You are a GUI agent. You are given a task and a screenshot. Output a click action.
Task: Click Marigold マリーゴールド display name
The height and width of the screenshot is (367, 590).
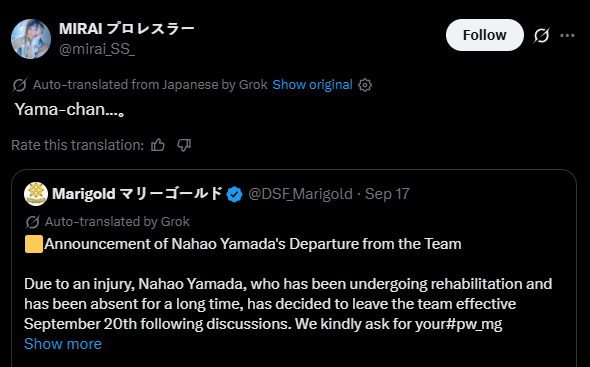(137, 194)
